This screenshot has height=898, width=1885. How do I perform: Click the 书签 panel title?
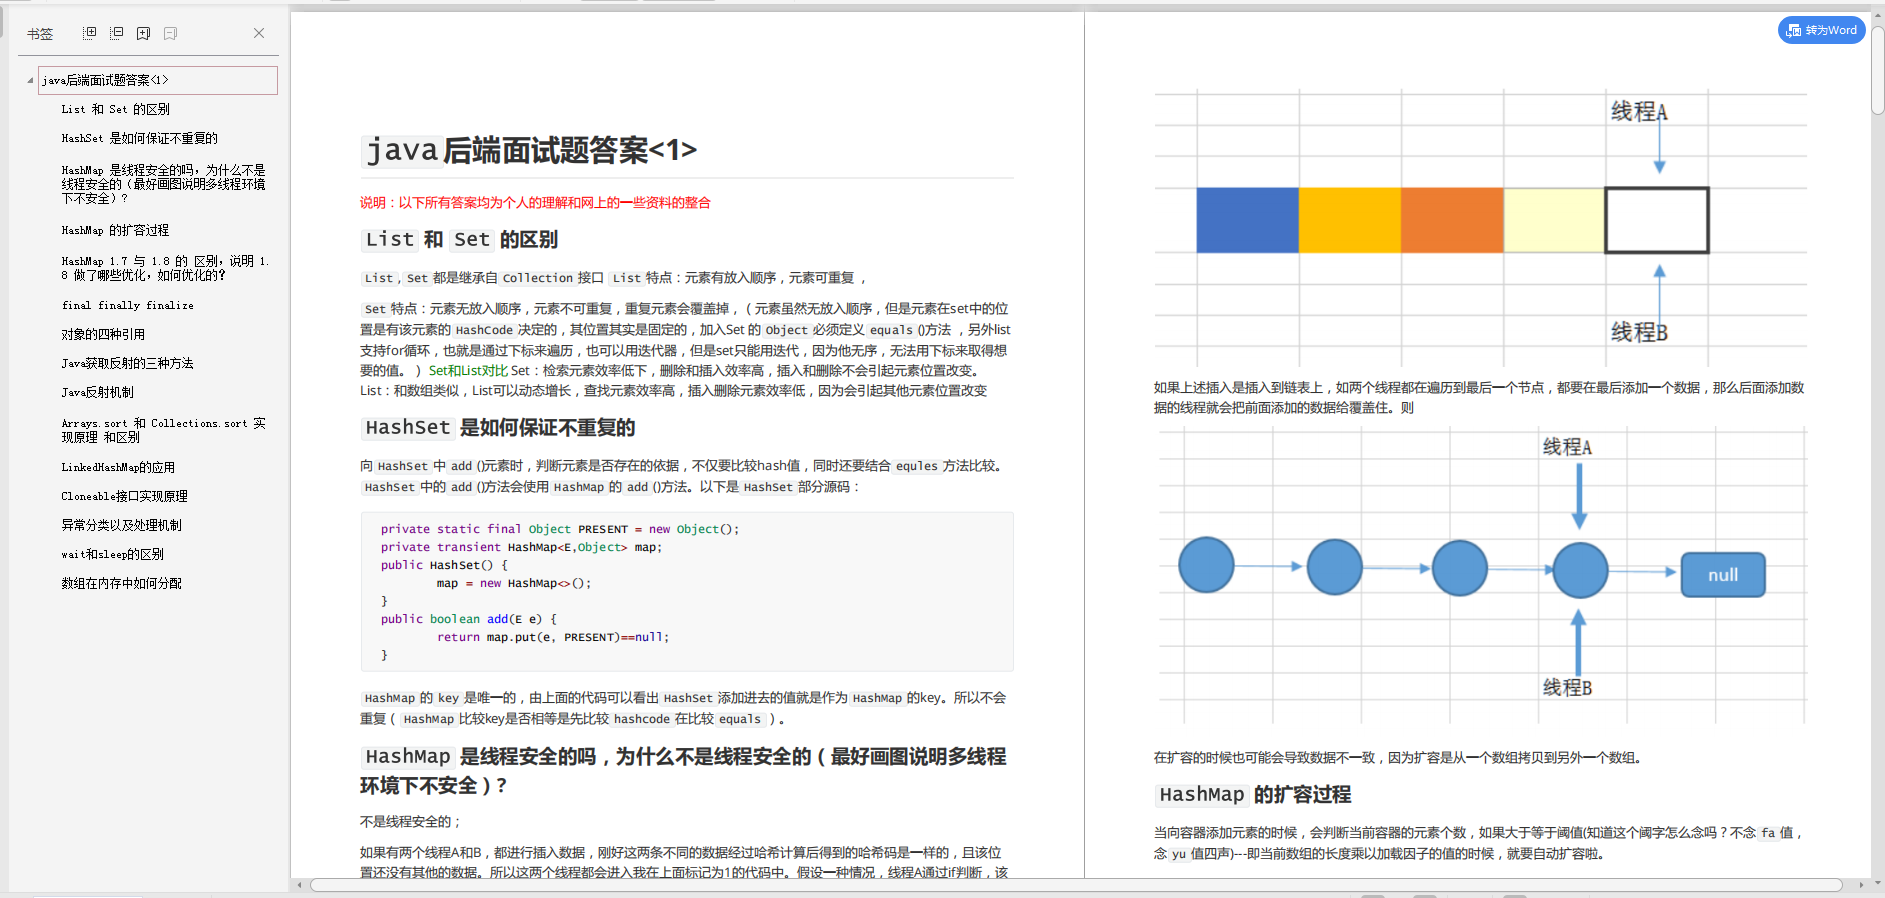pyautogui.click(x=40, y=34)
